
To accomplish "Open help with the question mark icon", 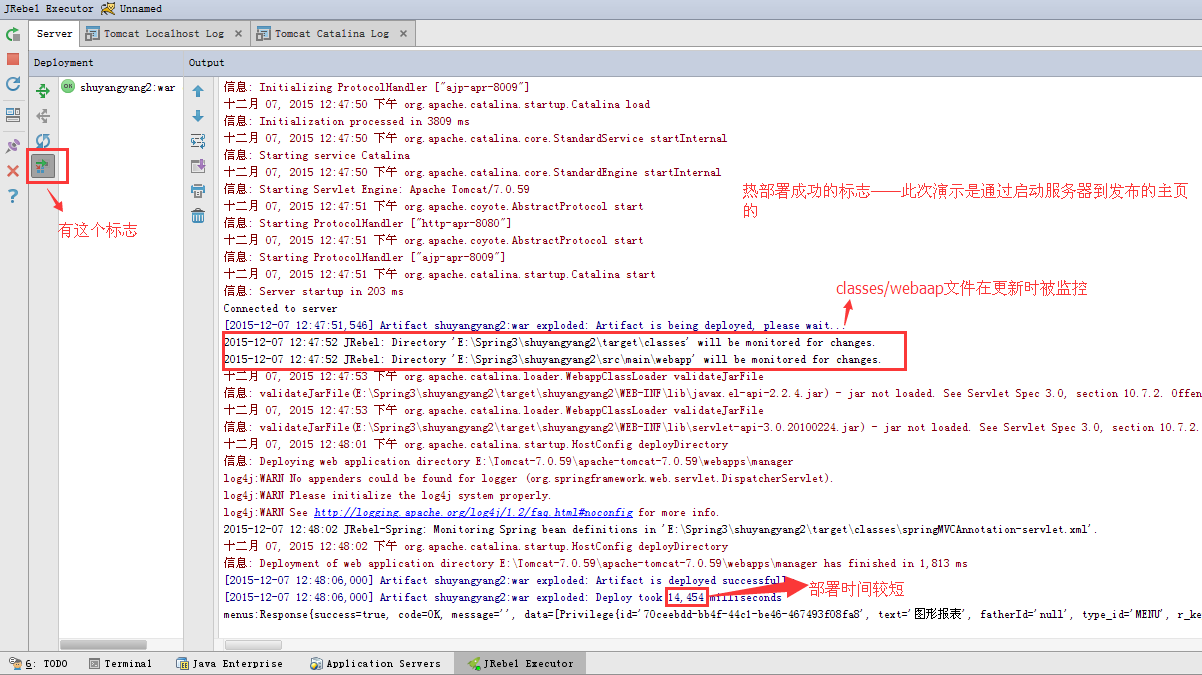I will coord(13,196).
